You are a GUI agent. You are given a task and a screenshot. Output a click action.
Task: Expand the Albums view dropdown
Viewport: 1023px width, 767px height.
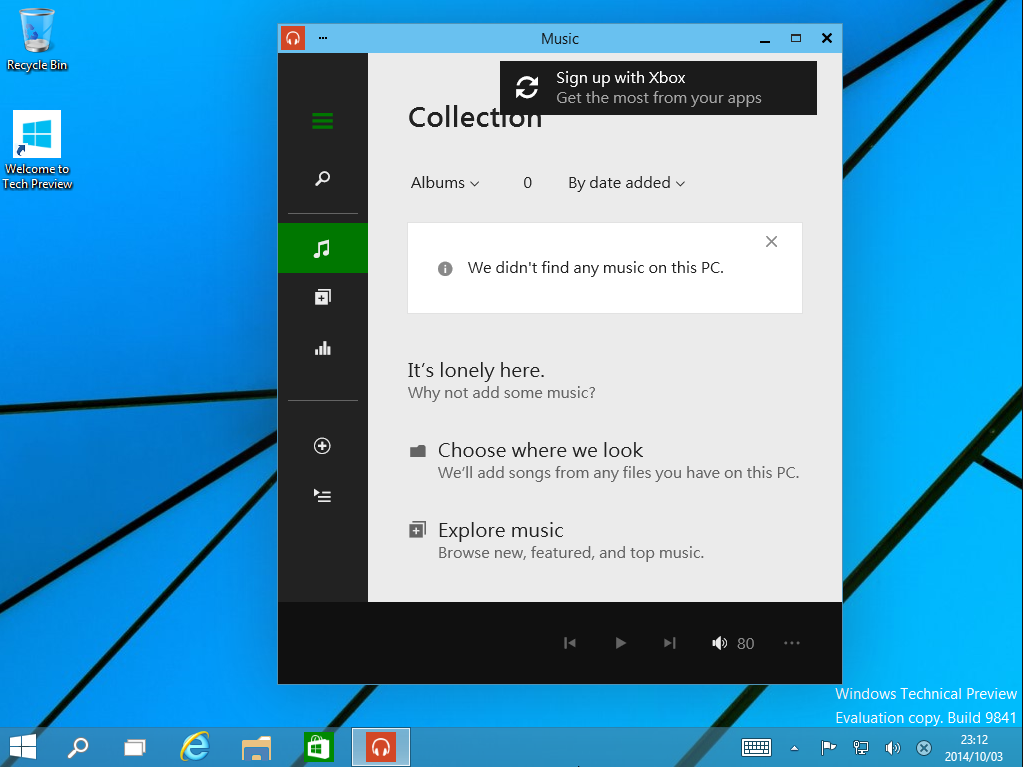445,183
